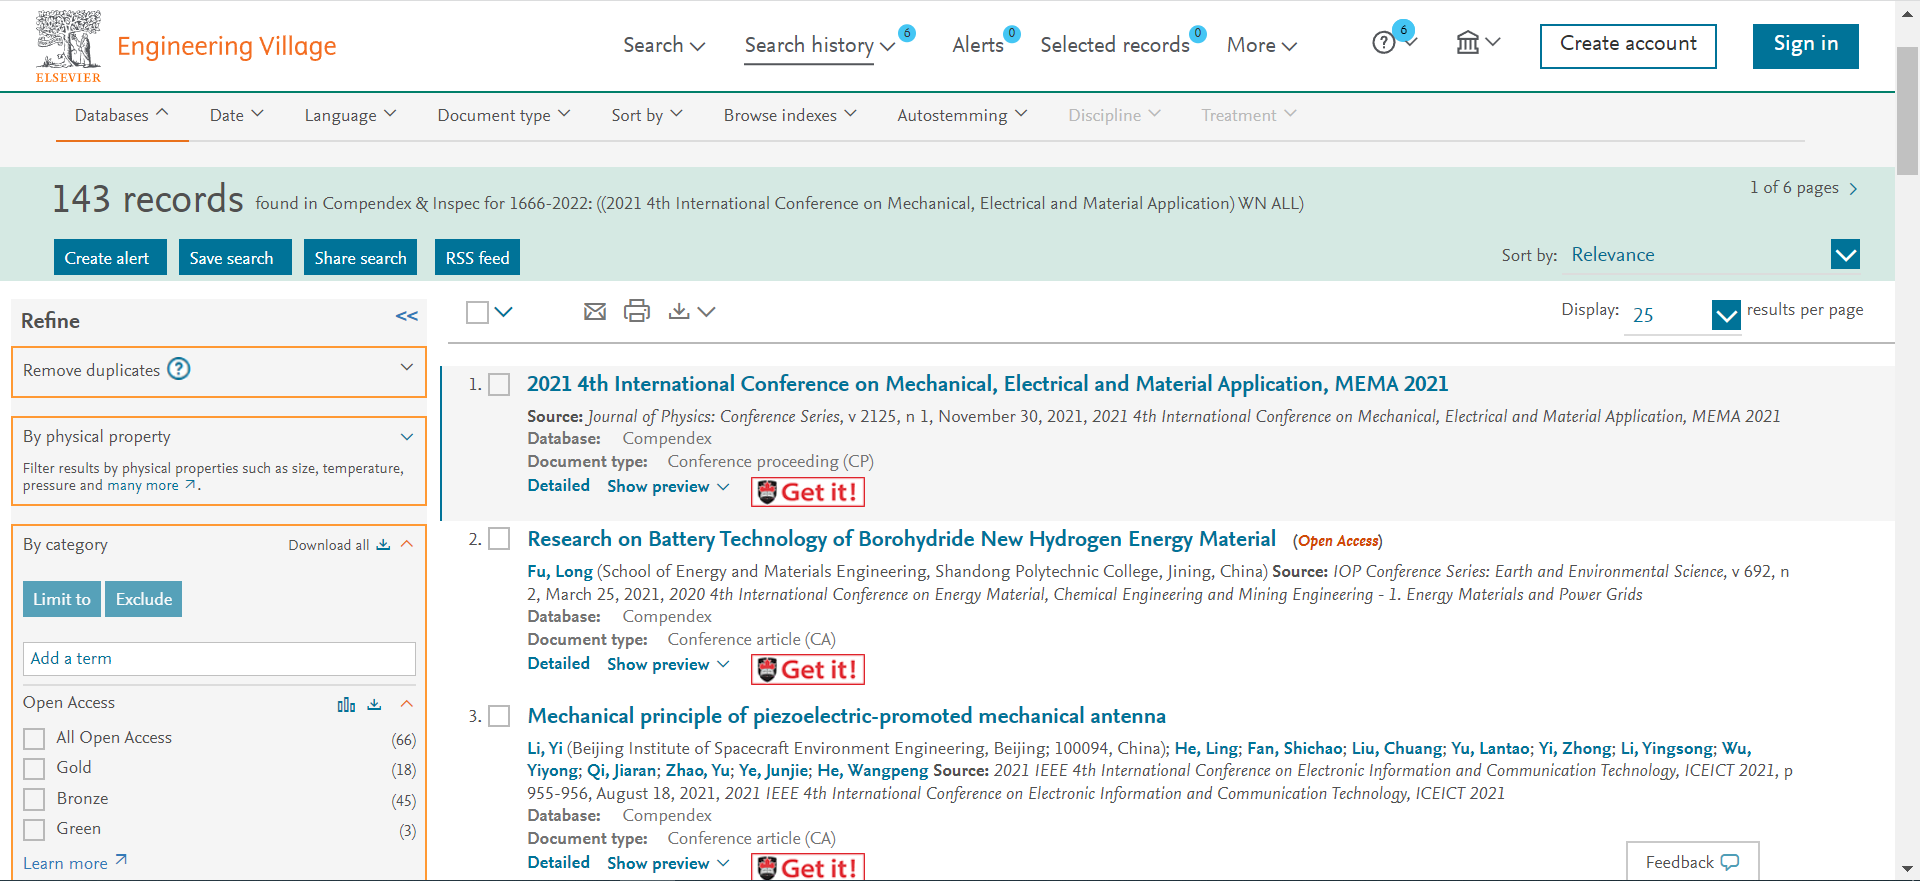The width and height of the screenshot is (1920, 881).
Task: Open Language filter menu
Action: pyautogui.click(x=351, y=116)
